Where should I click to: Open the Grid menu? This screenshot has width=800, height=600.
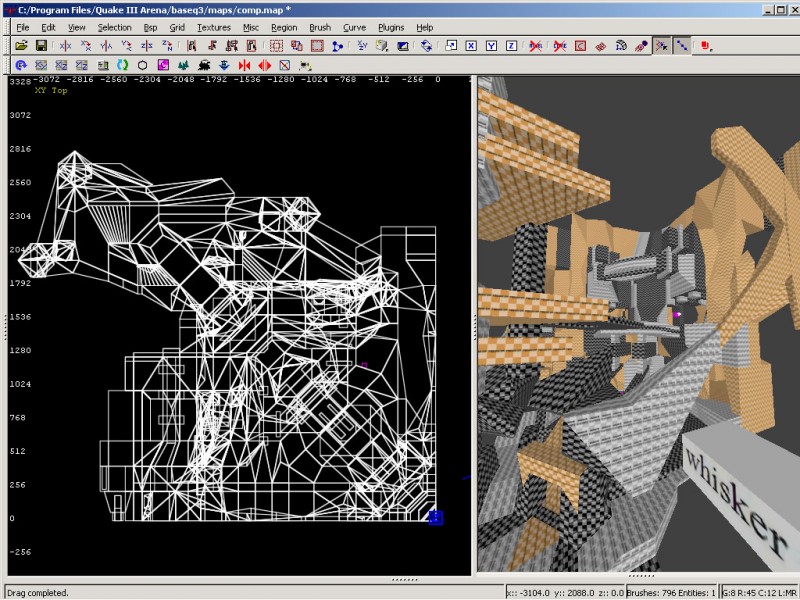(177, 28)
